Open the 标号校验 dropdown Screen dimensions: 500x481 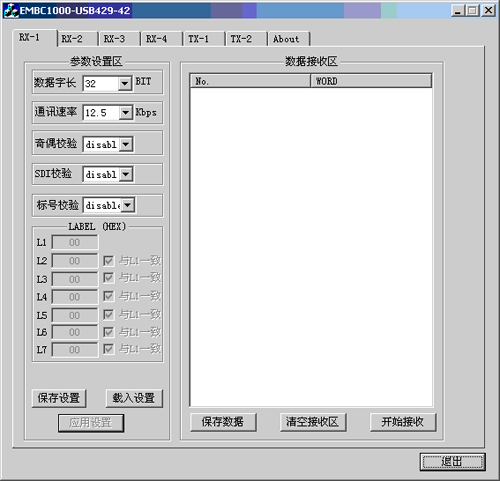tap(128, 205)
